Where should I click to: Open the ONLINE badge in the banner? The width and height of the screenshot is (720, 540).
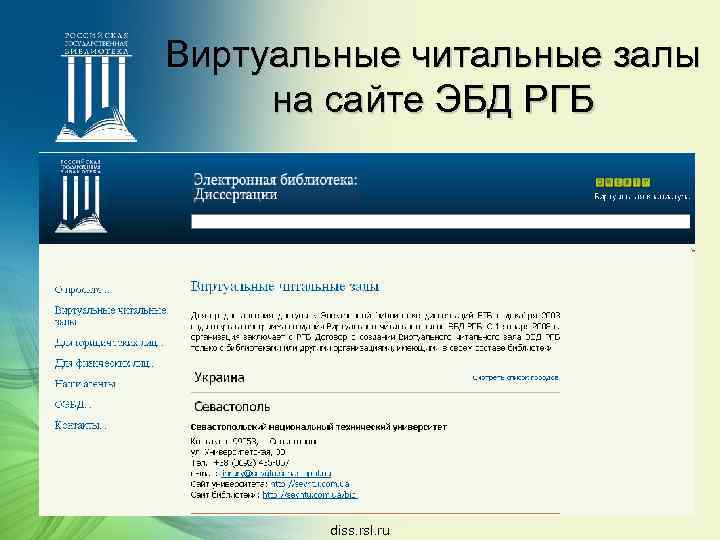(x=623, y=182)
